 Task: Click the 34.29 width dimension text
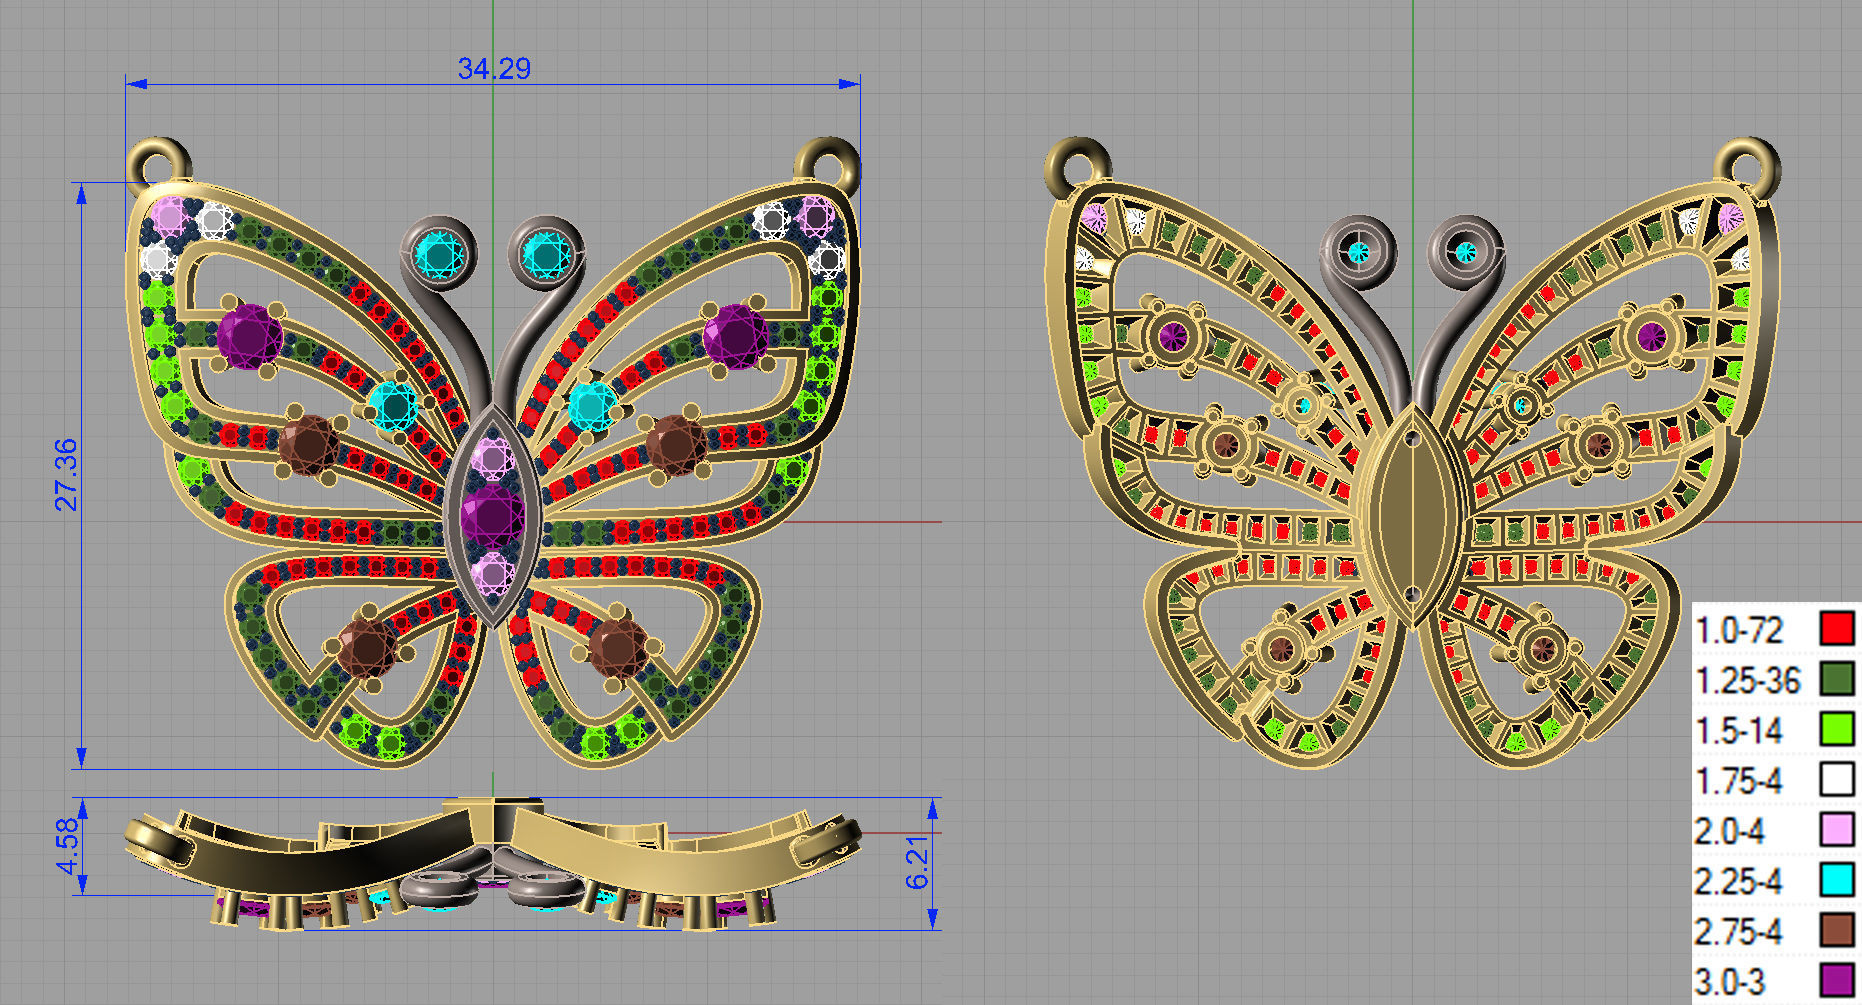494,68
